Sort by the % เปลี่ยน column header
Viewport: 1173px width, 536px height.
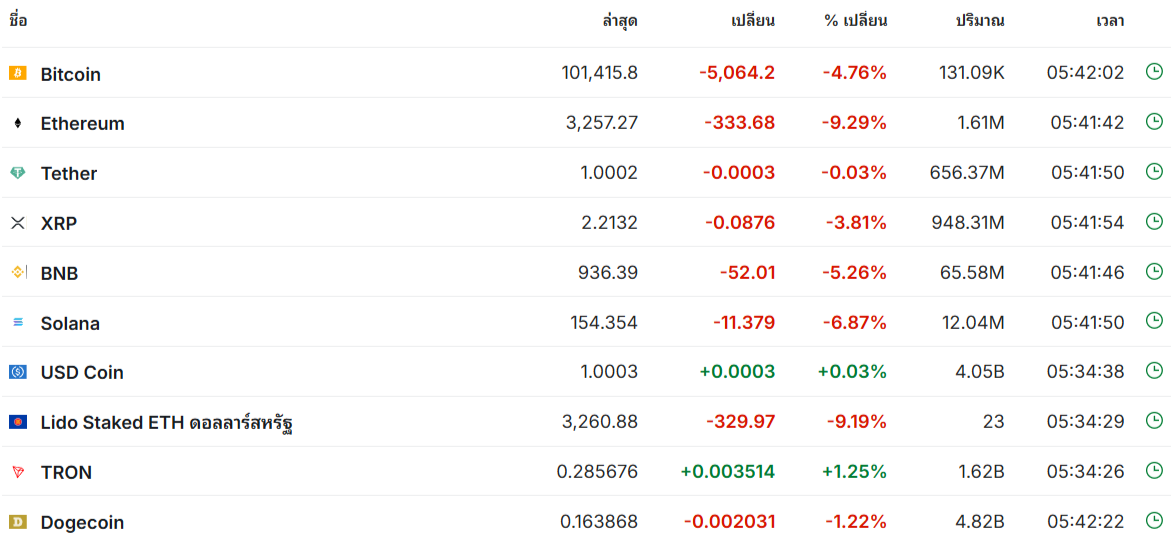855,21
